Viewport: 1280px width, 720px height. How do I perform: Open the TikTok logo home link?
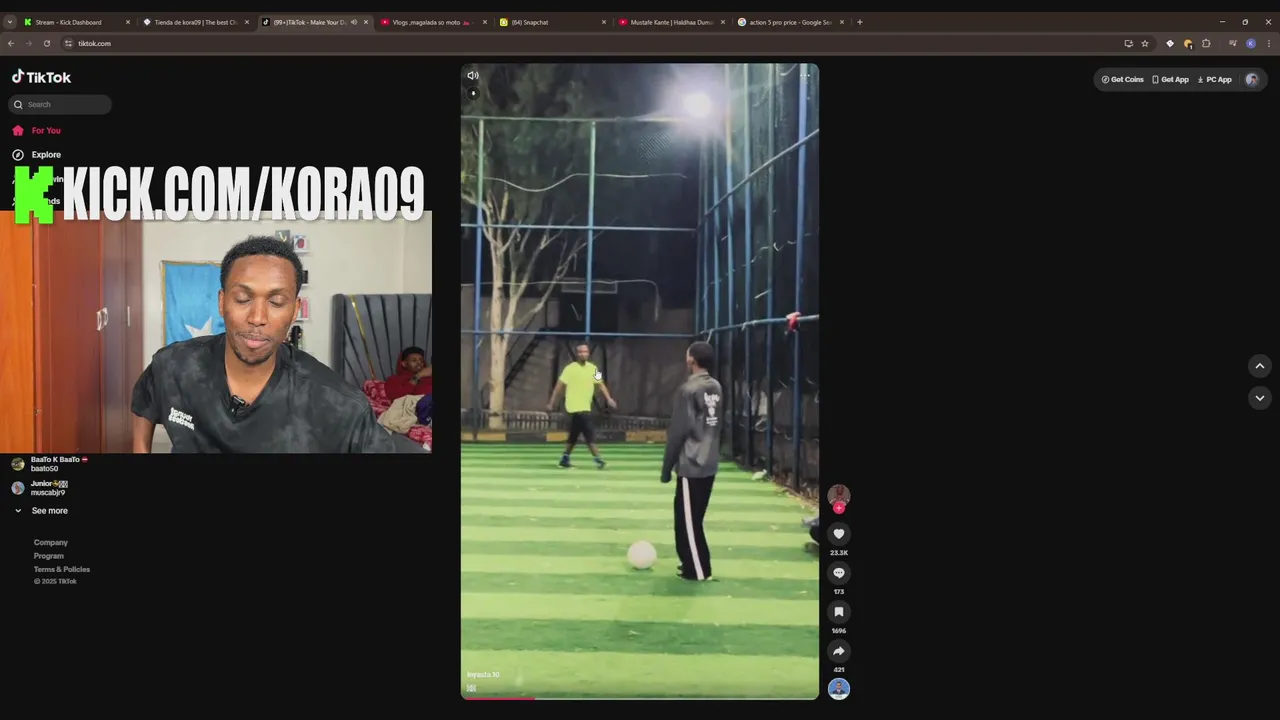pos(41,77)
